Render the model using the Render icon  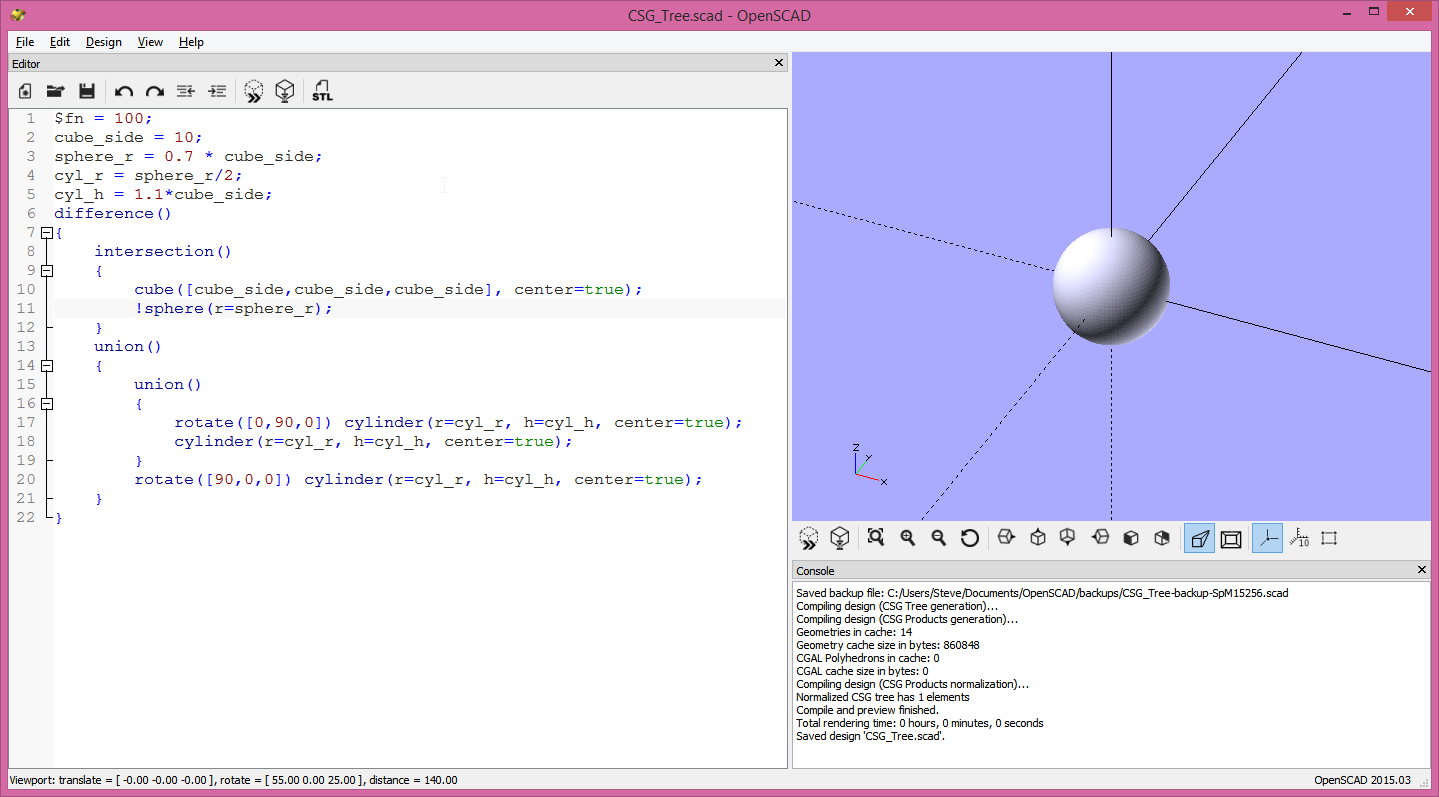285,90
